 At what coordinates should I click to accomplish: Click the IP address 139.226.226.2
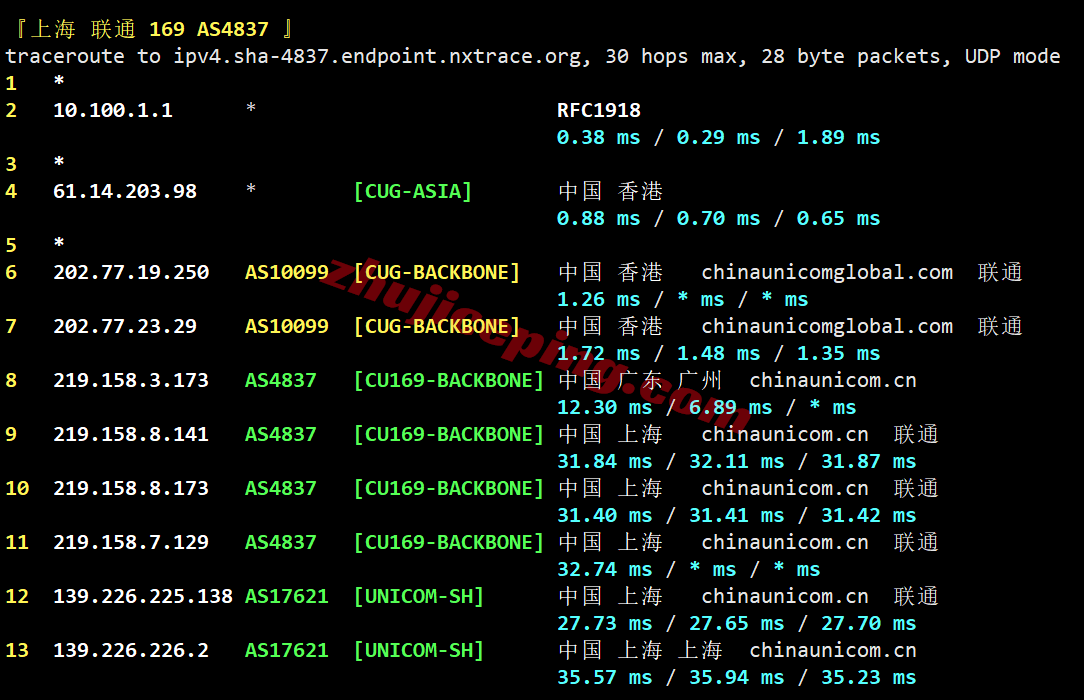coord(131,650)
